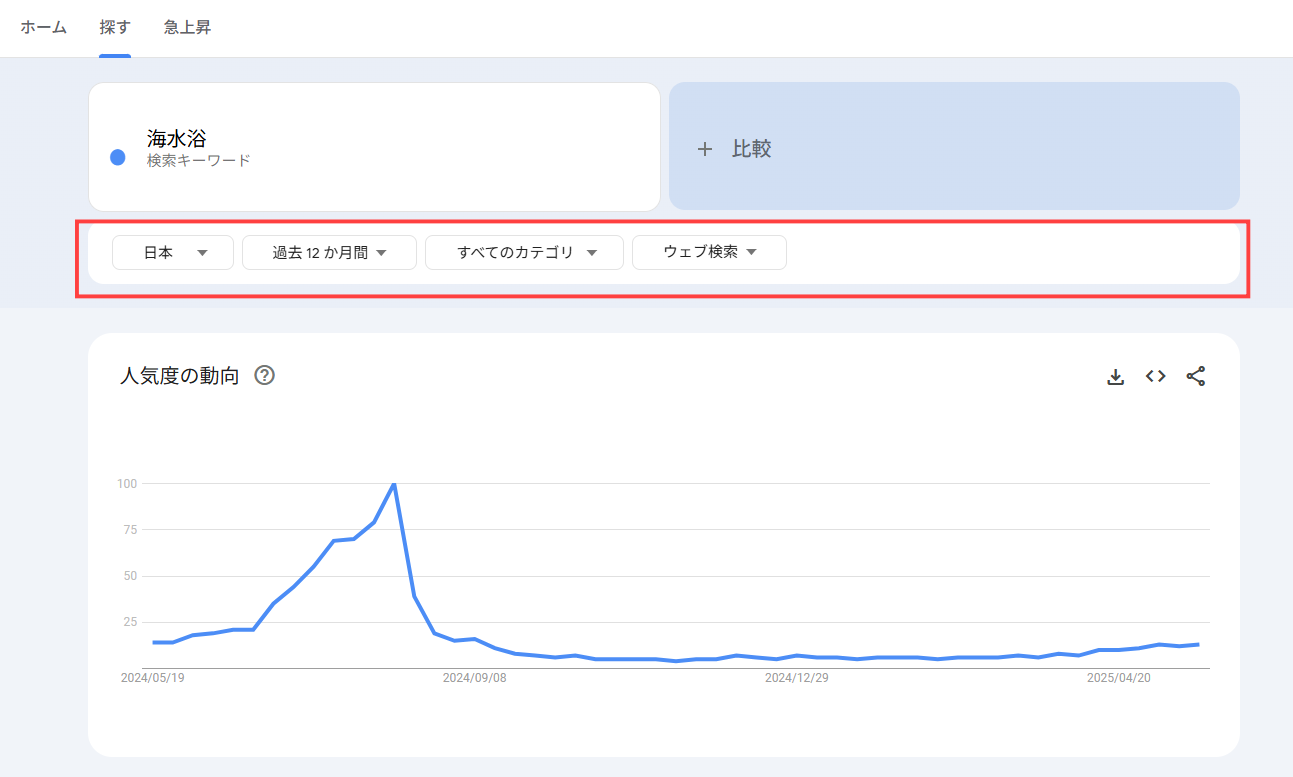Viewport: 1293px width, 777px height.
Task: Click the blue dot beside 海水浴
Action: (x=118, y=157)
